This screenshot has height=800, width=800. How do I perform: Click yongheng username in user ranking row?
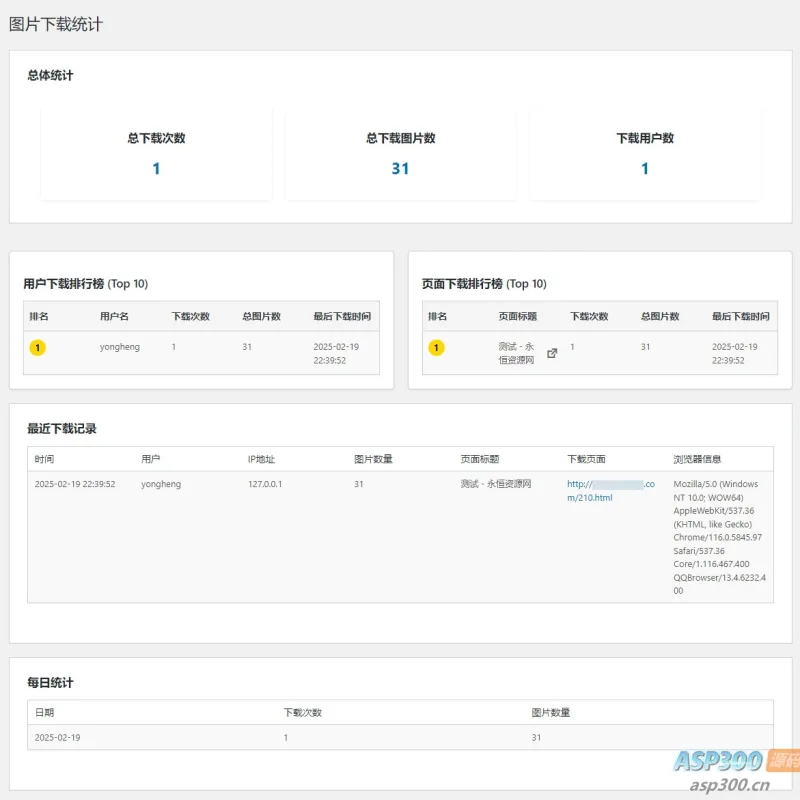click(x=120, y=347)
